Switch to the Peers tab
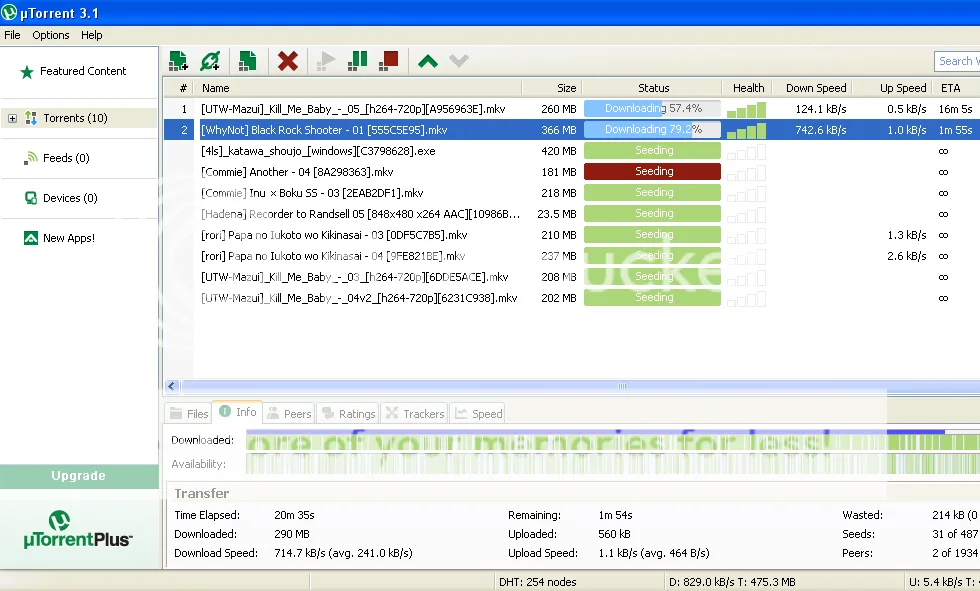This screenshot has width=980, height=591. (x=289, y=414)
